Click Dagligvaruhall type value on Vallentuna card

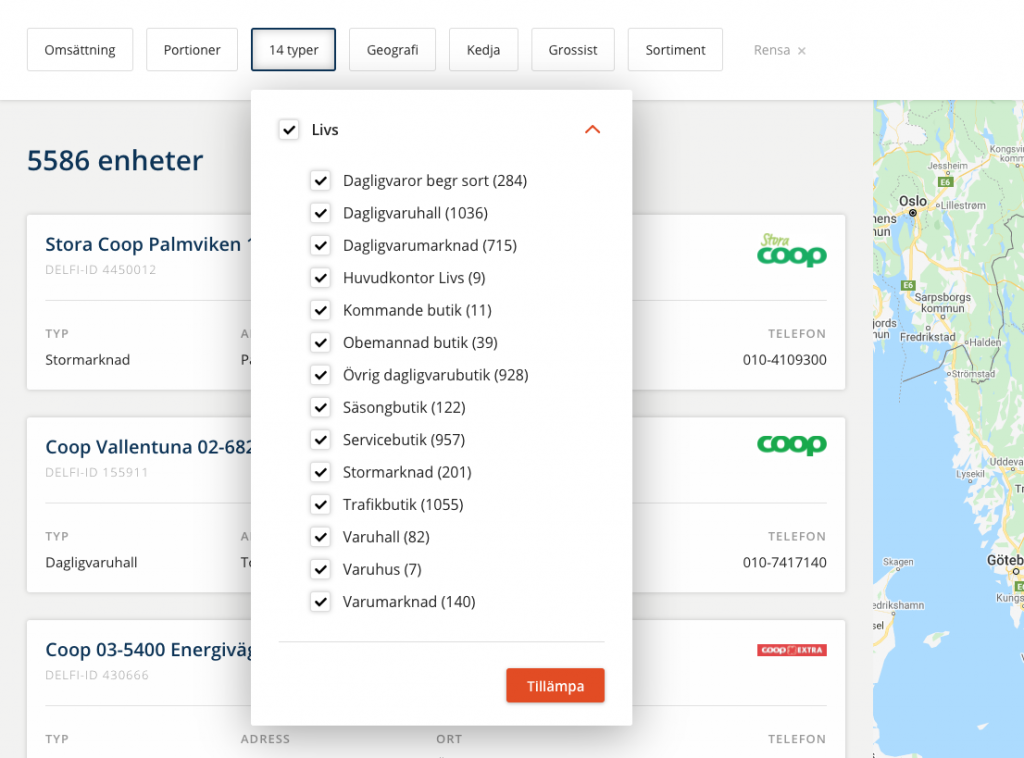(91, 563)
